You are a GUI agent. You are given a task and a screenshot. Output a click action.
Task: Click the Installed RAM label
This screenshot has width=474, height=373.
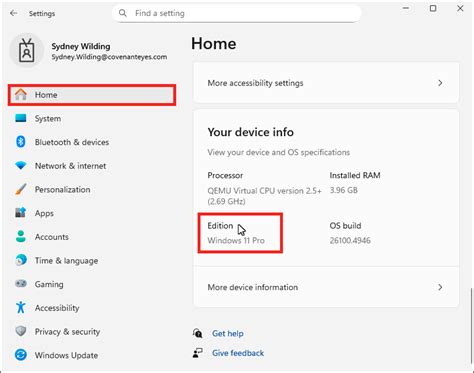[x=355, y=175]
